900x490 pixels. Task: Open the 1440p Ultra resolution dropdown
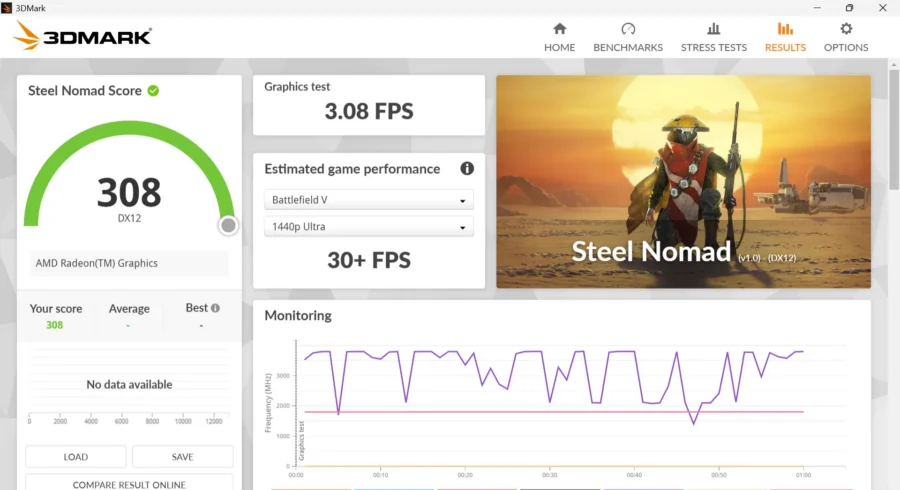click(x=368, y=227)
